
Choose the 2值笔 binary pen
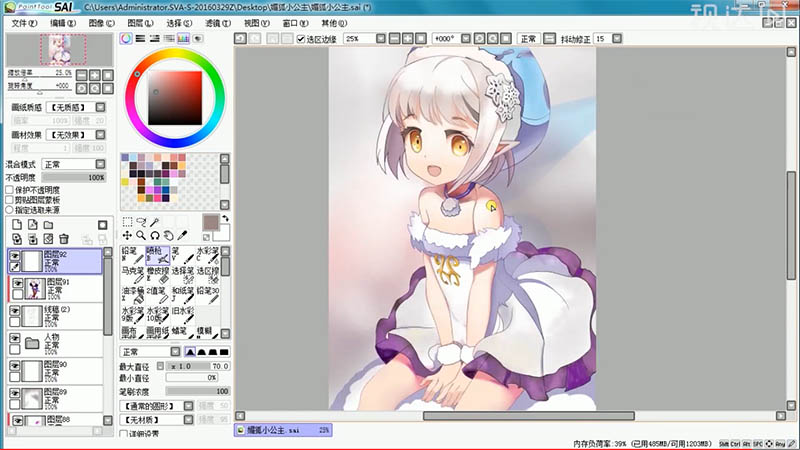(158, 294)
